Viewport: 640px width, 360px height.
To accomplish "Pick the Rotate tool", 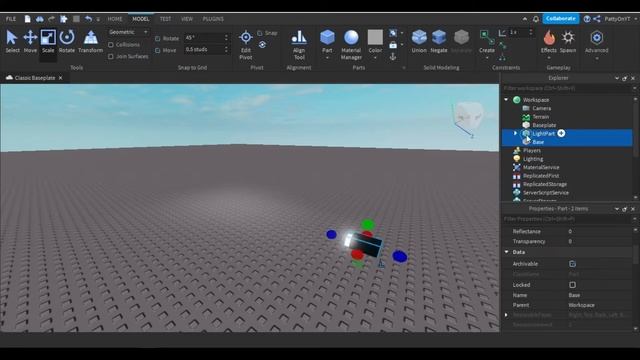I will point(67,41).
